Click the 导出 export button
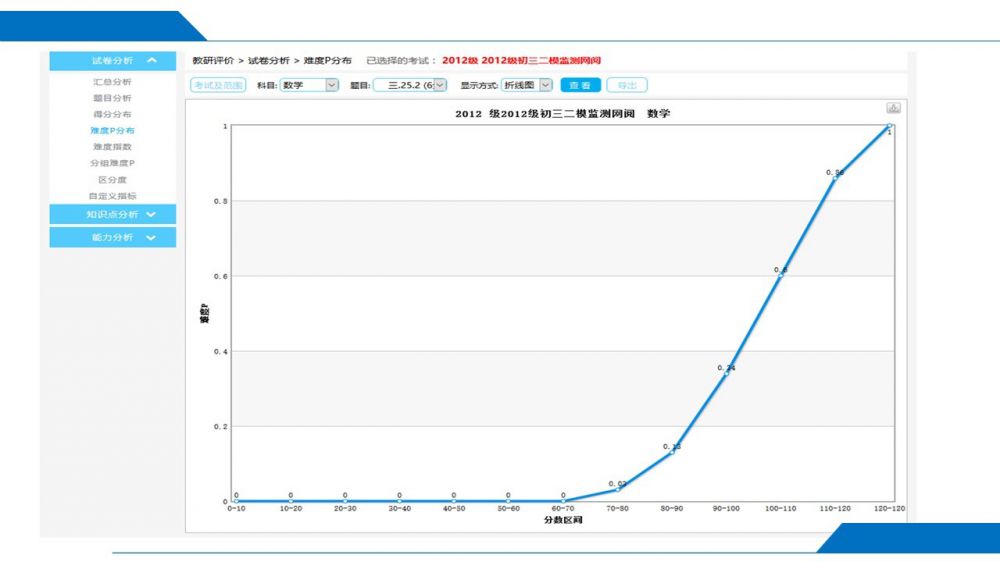 click(627, 85)
